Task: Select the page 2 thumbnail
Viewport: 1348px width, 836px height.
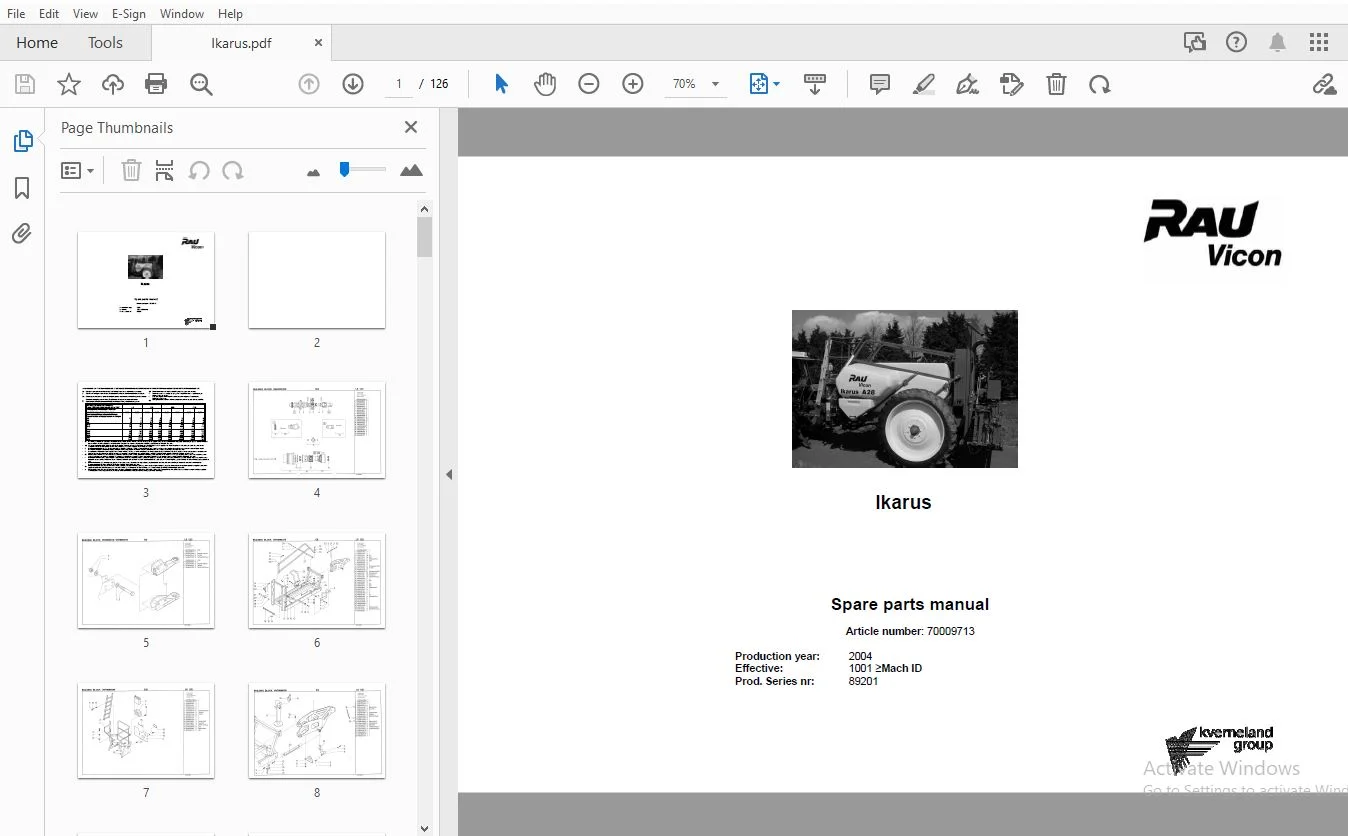Action: click(317, 280)
